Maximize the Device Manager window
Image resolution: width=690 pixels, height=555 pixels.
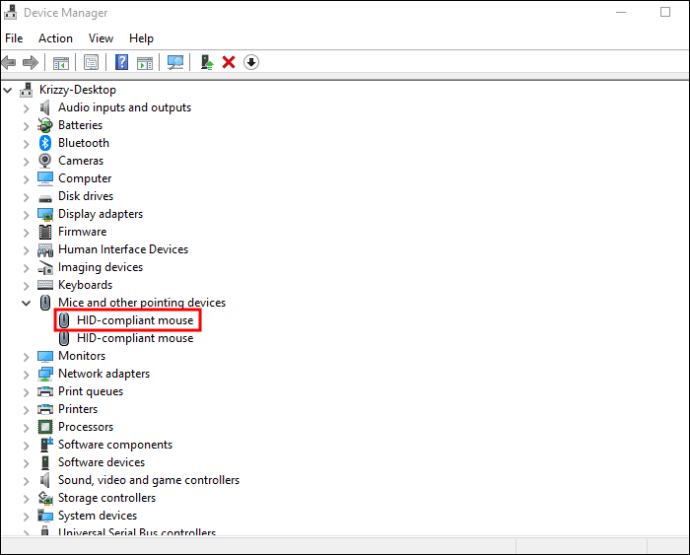[665, 12]
